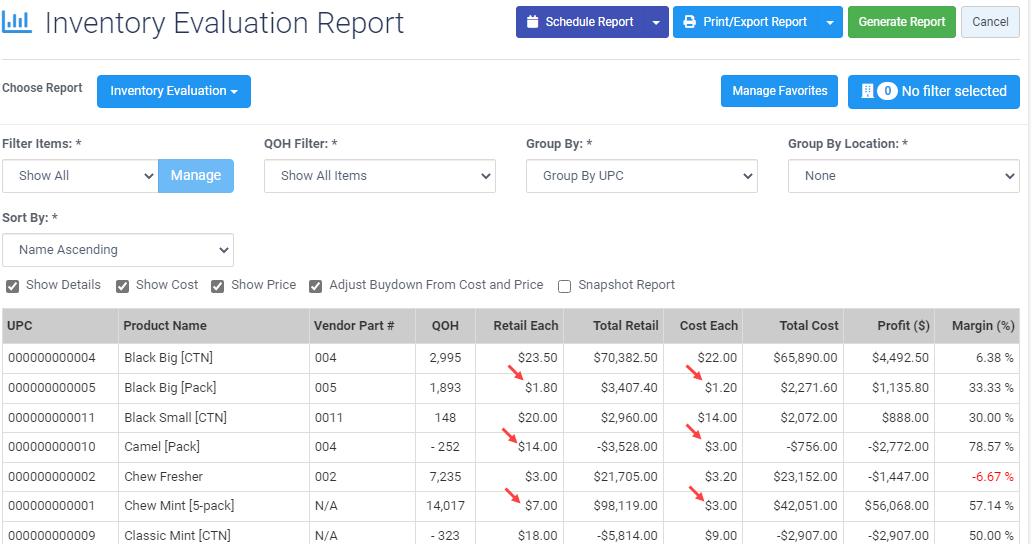Expand the Print/Export Report dropdown arrow
Image resolution: width=1031 pixels, height=544 pixels.
pos(830,22)
